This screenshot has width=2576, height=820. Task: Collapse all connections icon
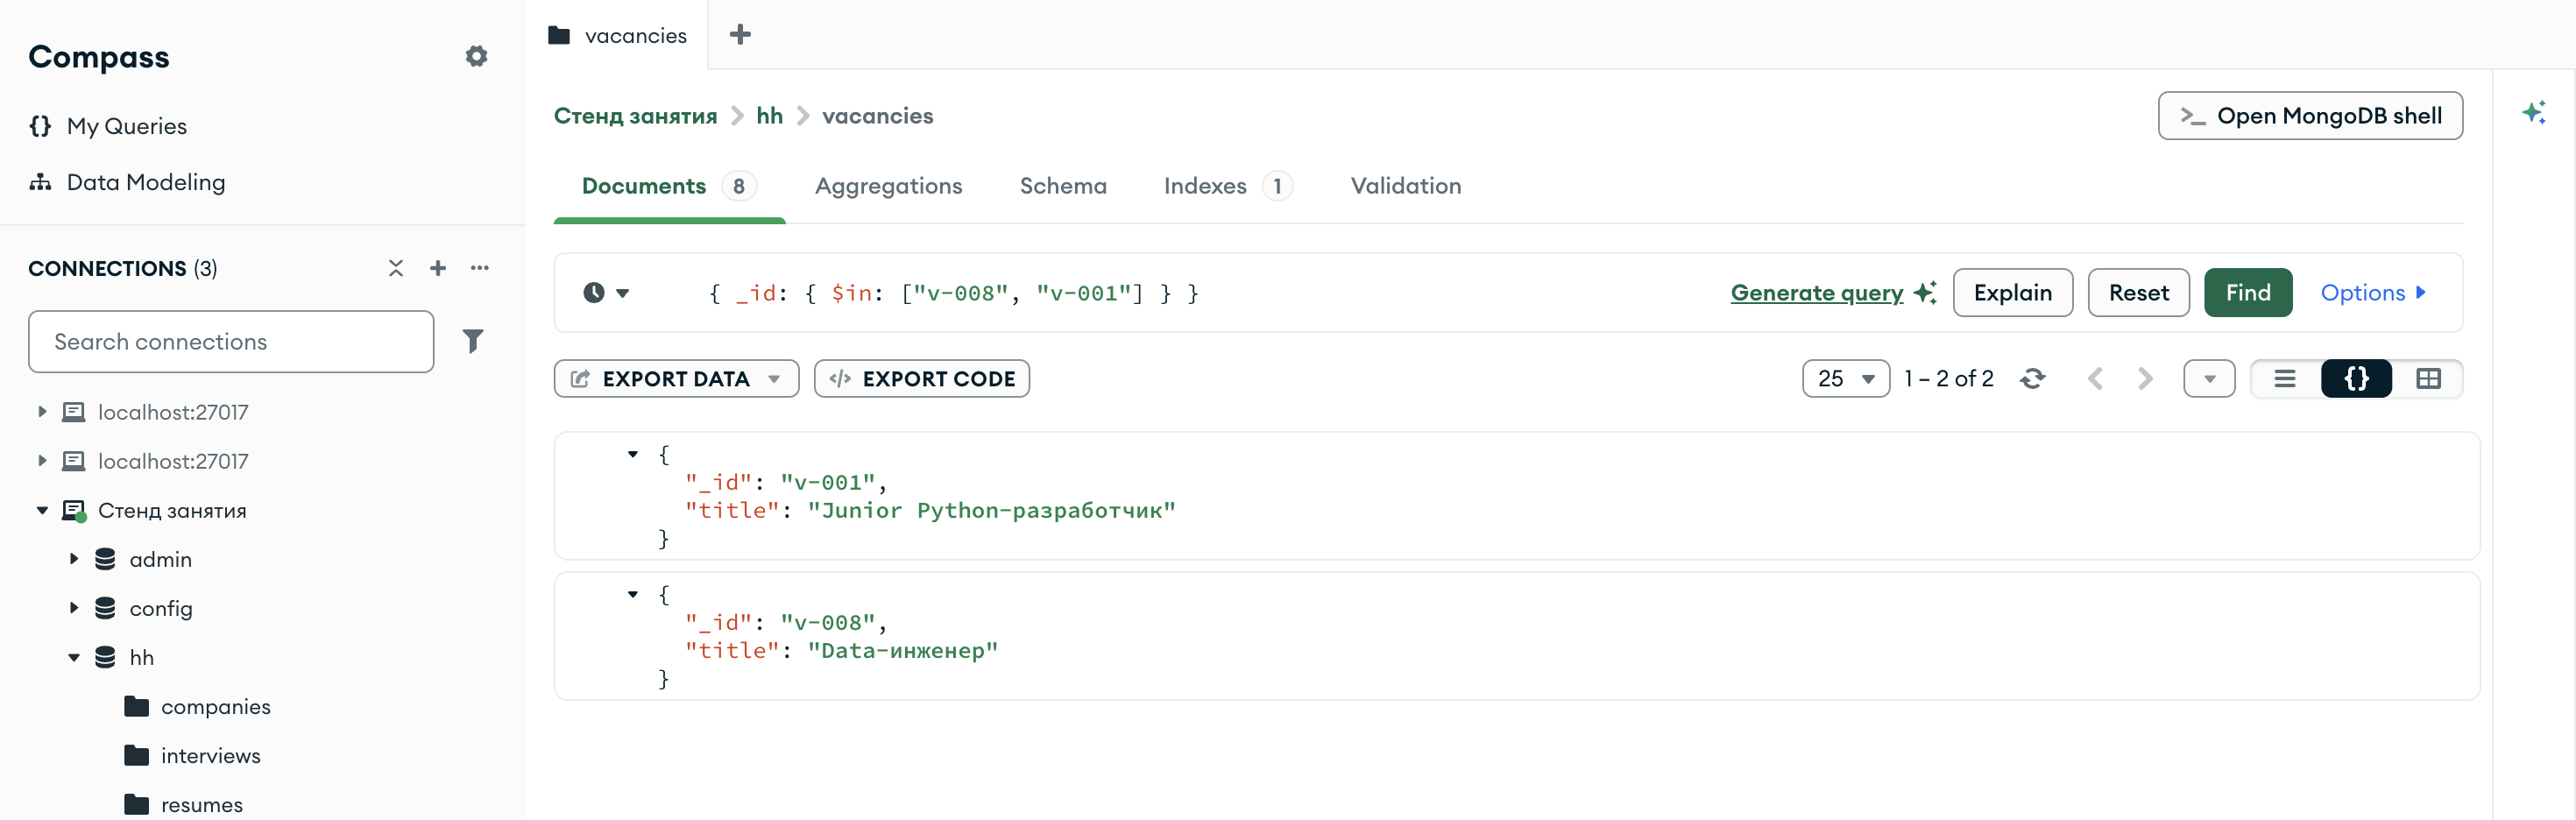[396, 268]
